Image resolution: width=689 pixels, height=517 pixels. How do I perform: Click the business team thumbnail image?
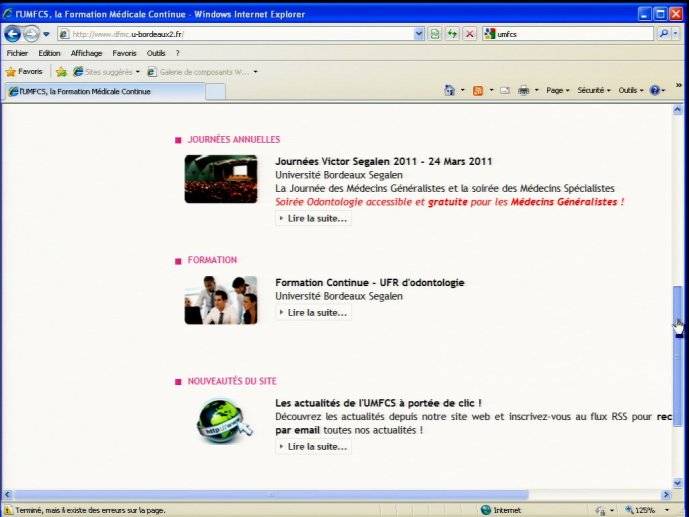click(x=221, y=300)
